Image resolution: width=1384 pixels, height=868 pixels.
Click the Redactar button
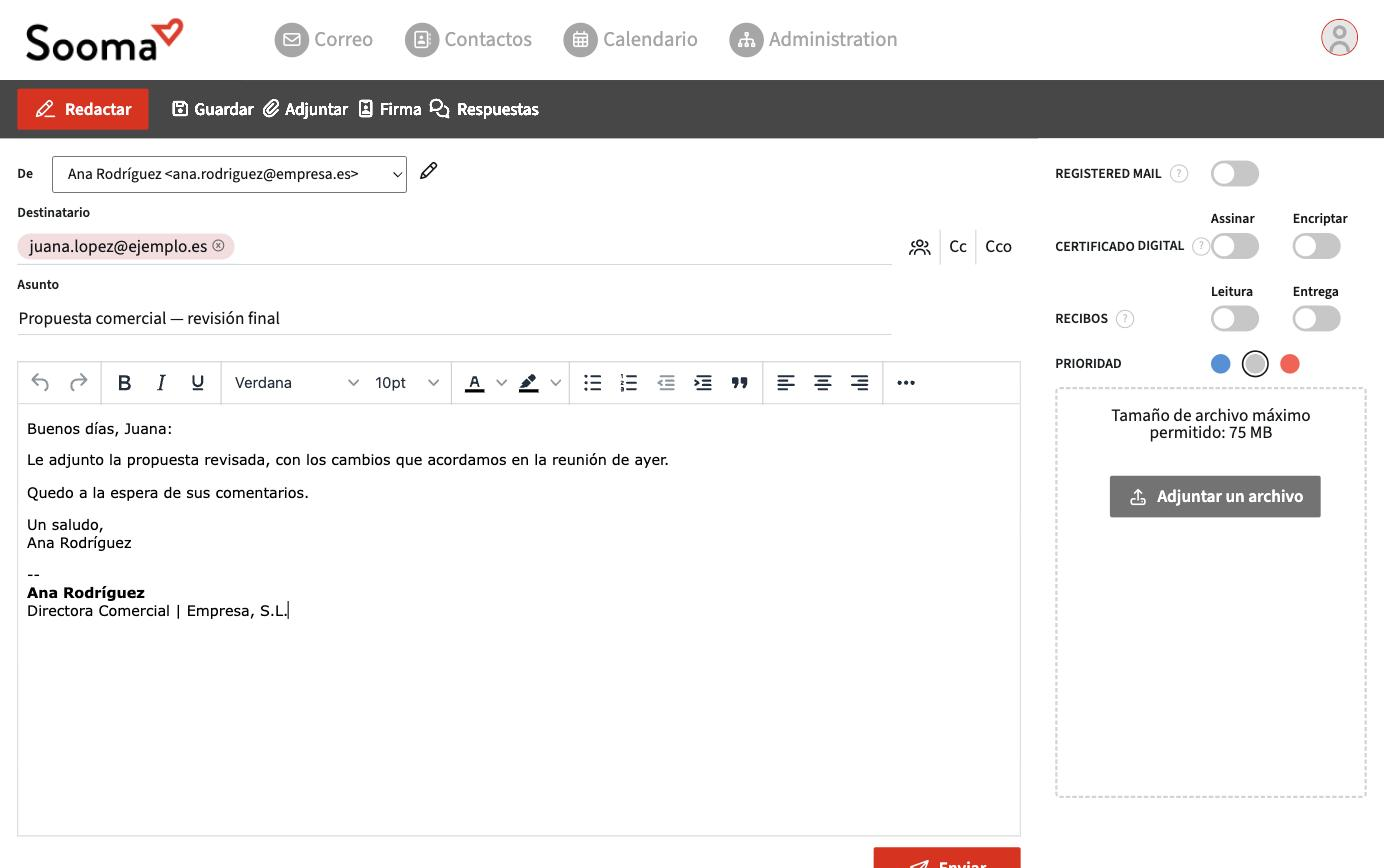[83, 109]
